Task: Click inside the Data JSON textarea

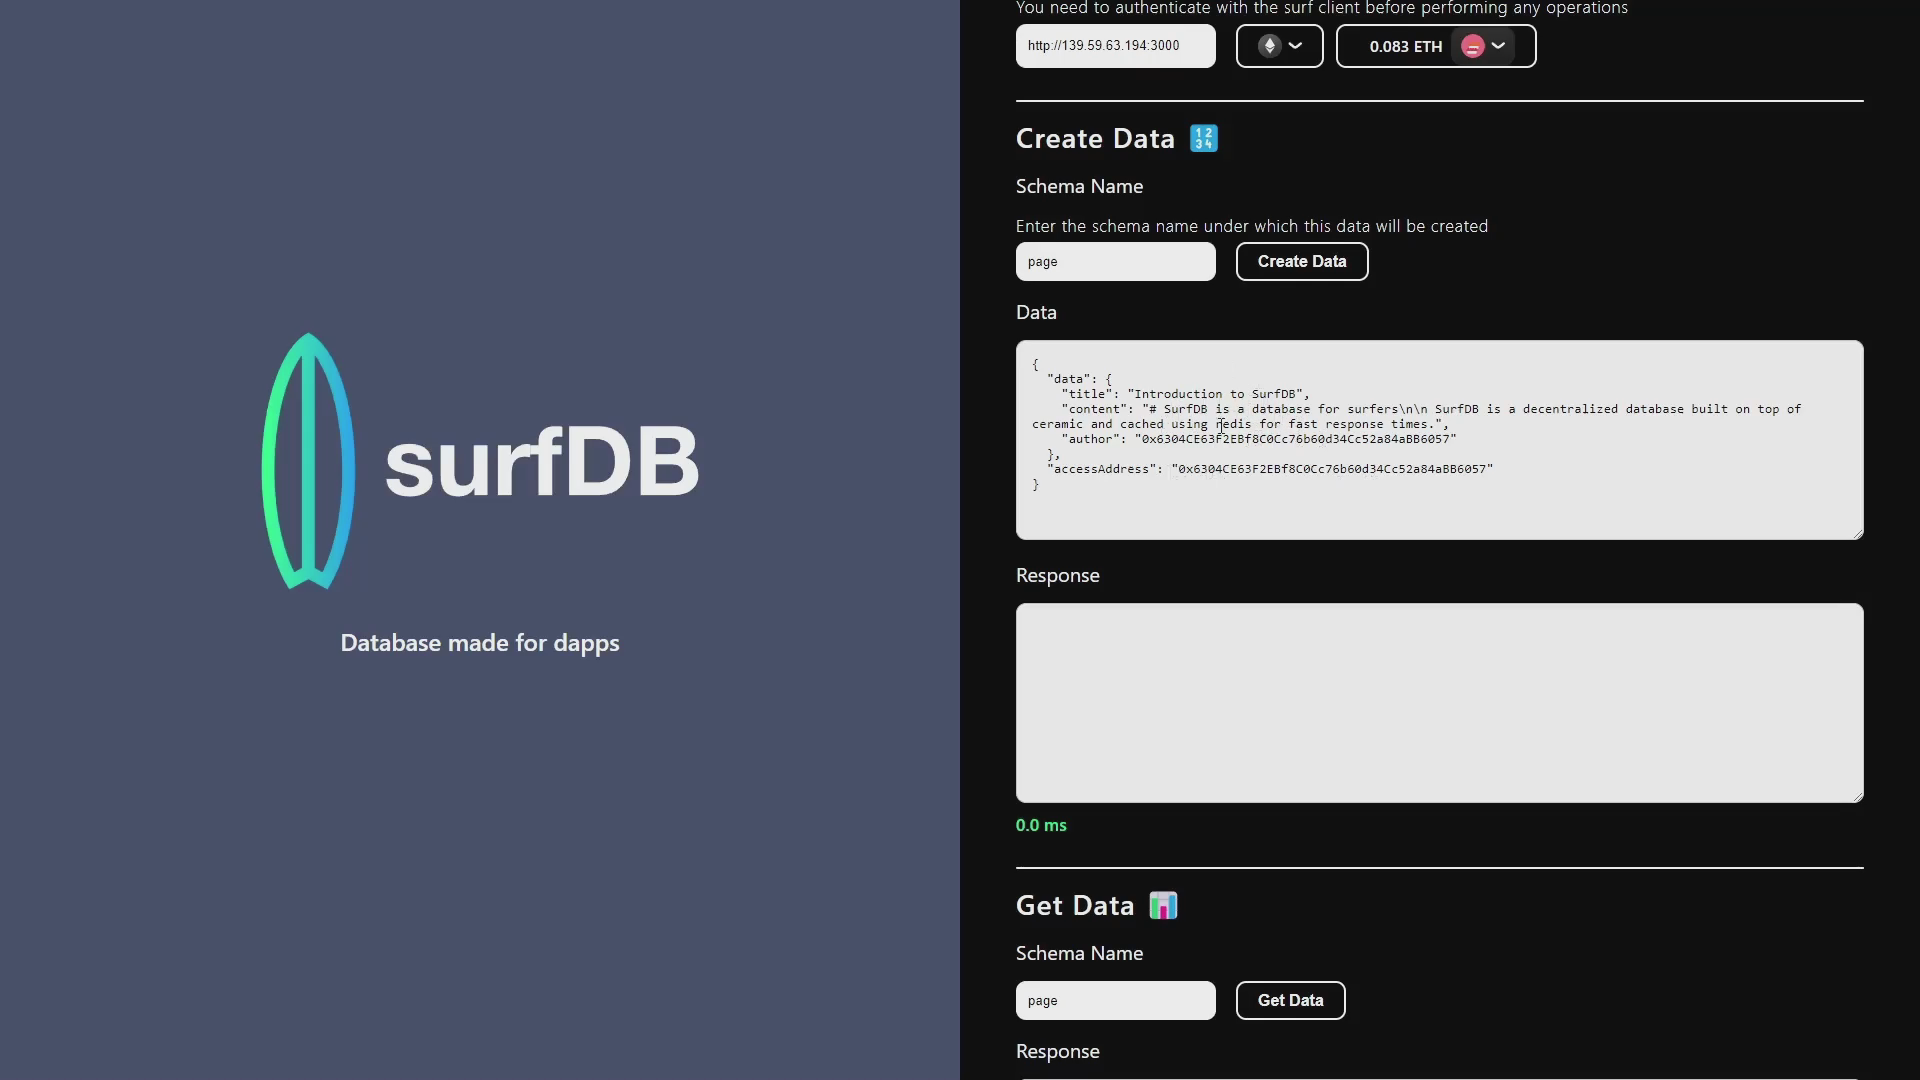Action: pos(1440,440)
